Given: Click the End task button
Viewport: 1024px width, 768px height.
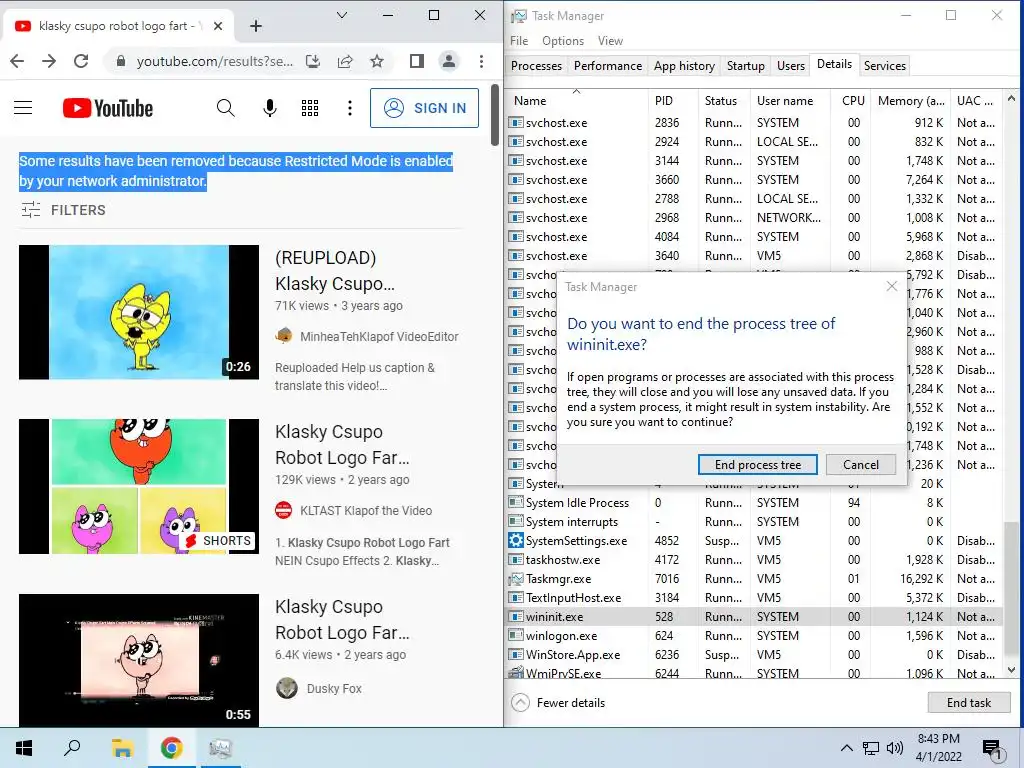Looking at the screenshot, I should pos(968,703).
